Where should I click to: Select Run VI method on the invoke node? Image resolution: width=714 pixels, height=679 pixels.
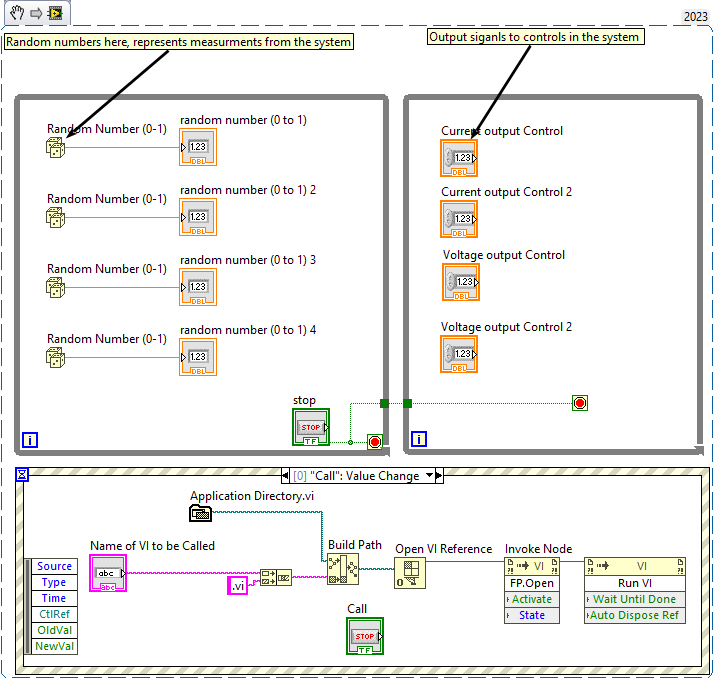point(634,583)
